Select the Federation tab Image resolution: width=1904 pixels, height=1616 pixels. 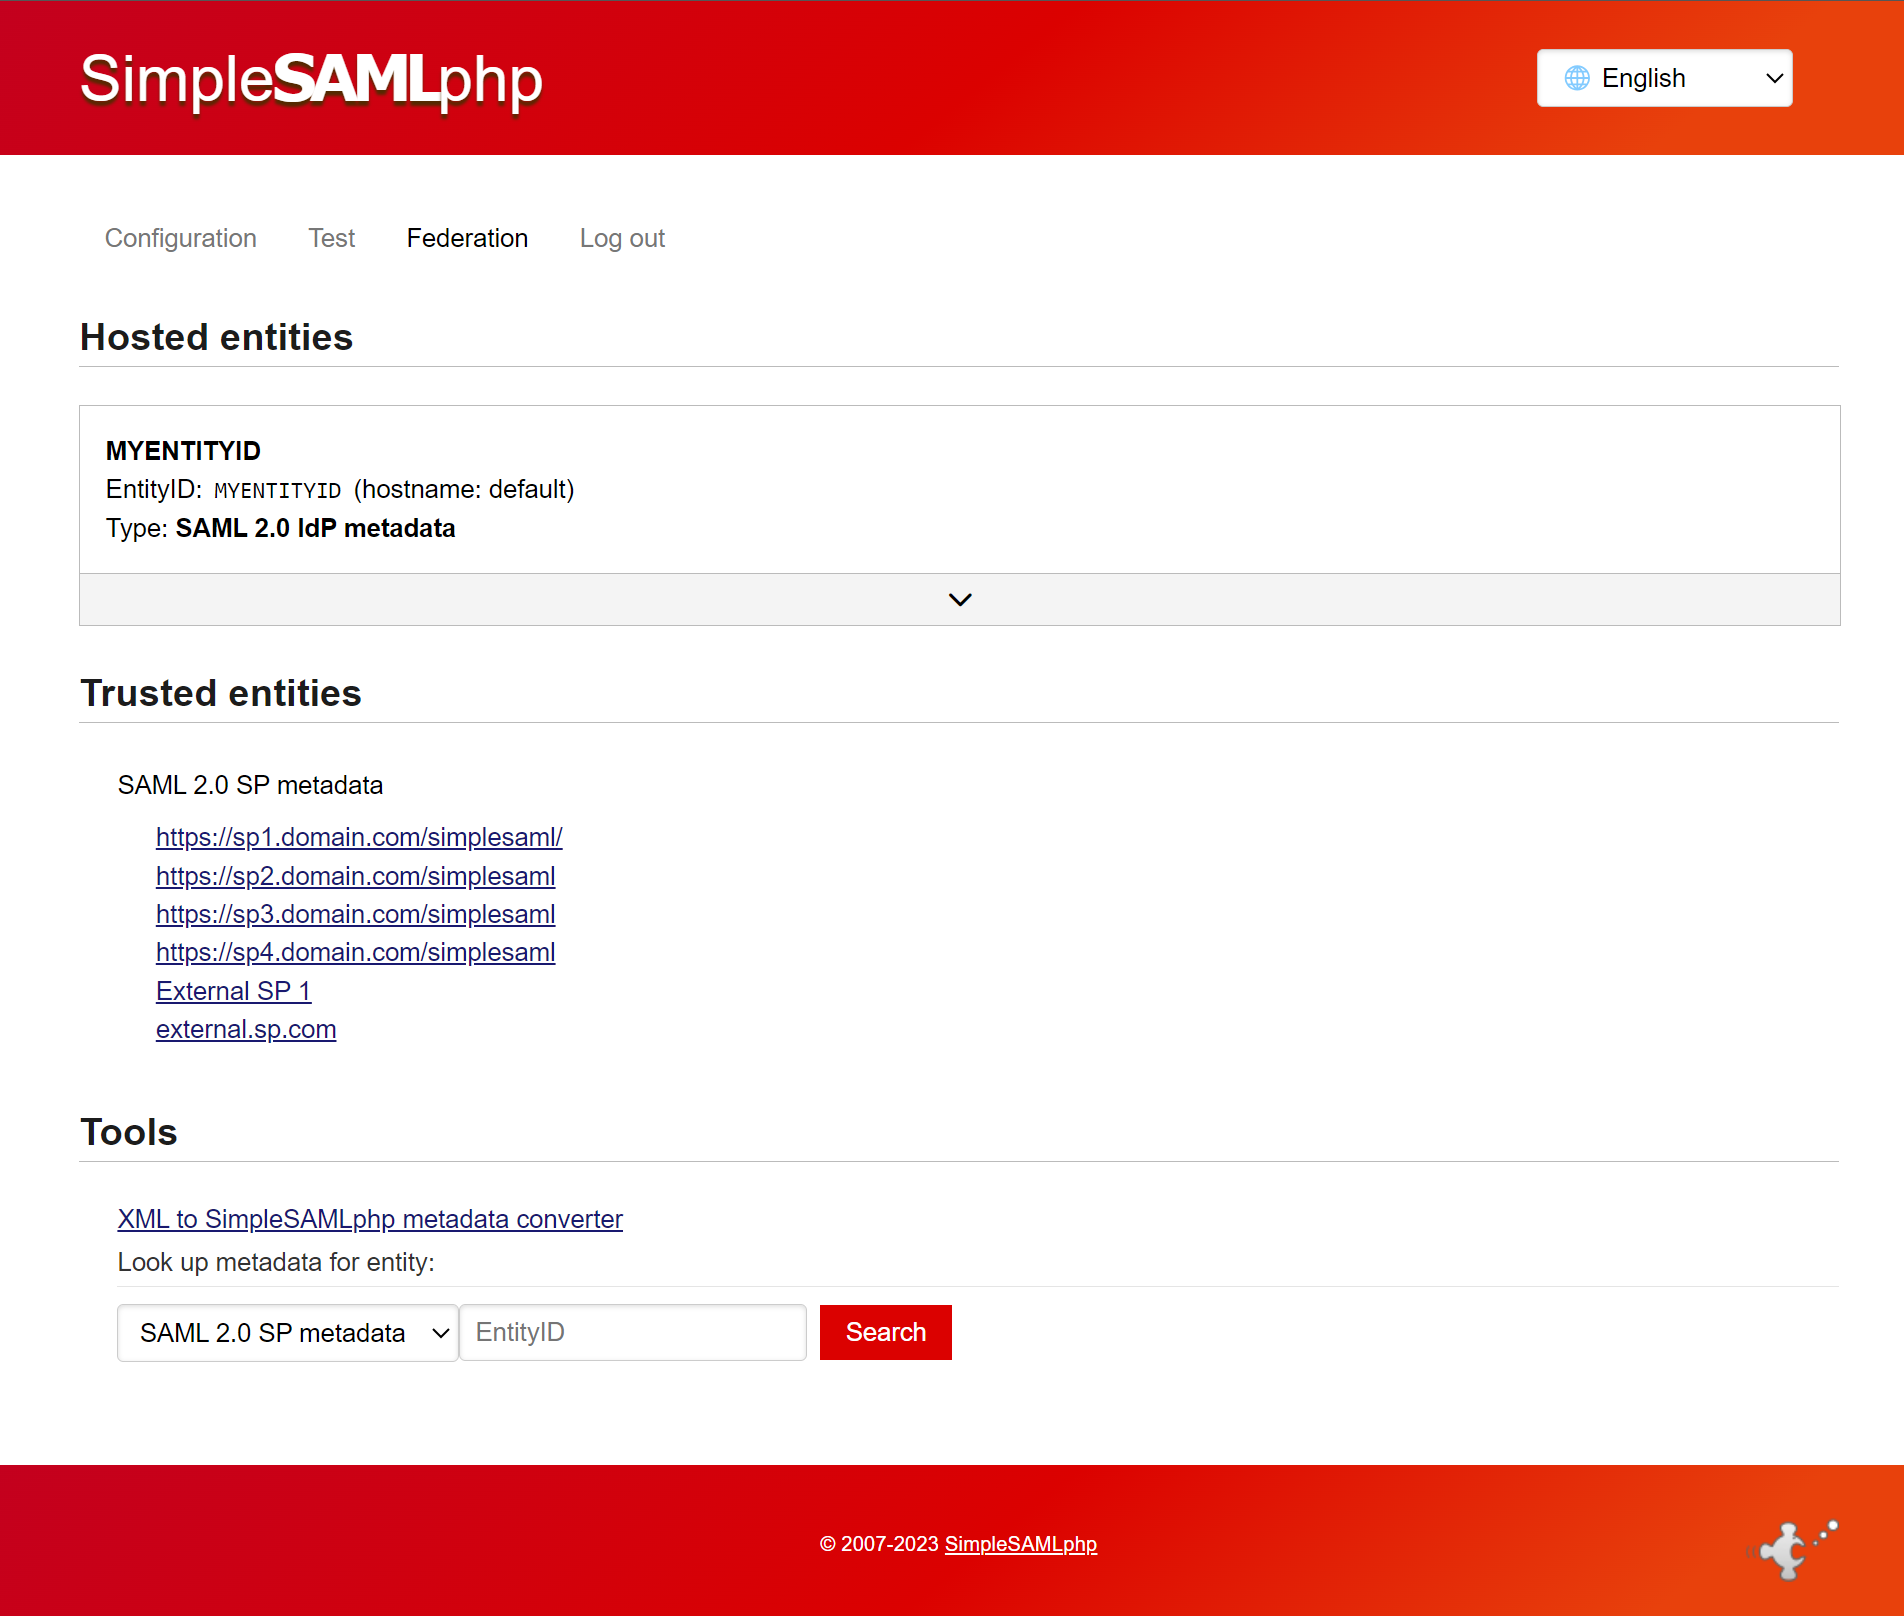click(x=467, y=238)
